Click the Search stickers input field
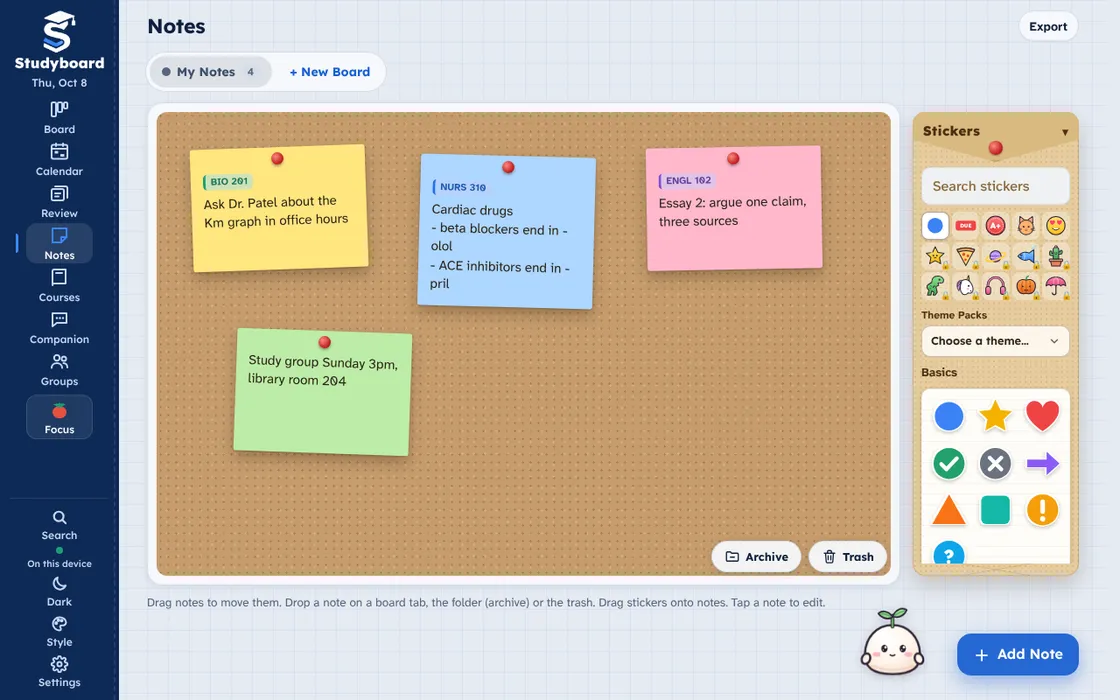1120x700 pixels. tap(995, 186)
